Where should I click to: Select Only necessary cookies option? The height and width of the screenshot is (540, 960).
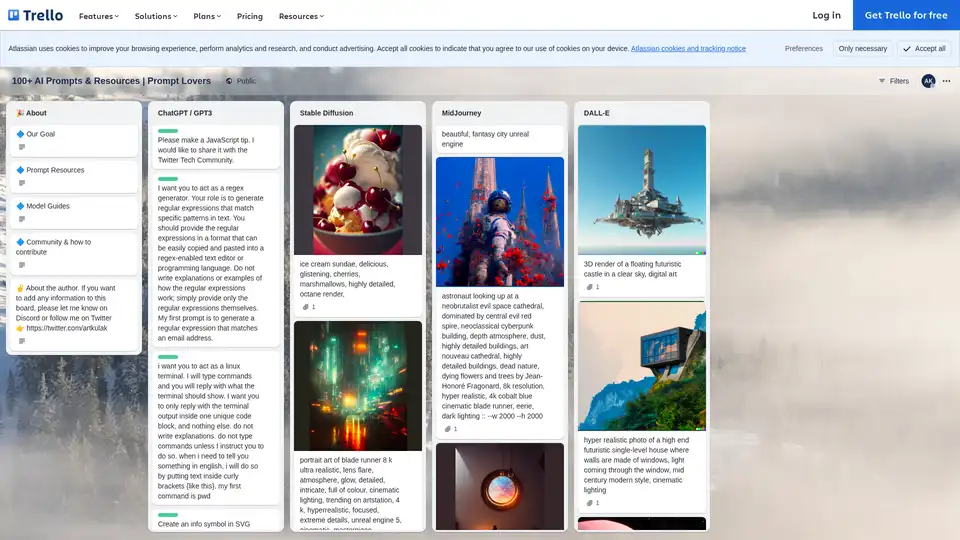pos(862,48)
